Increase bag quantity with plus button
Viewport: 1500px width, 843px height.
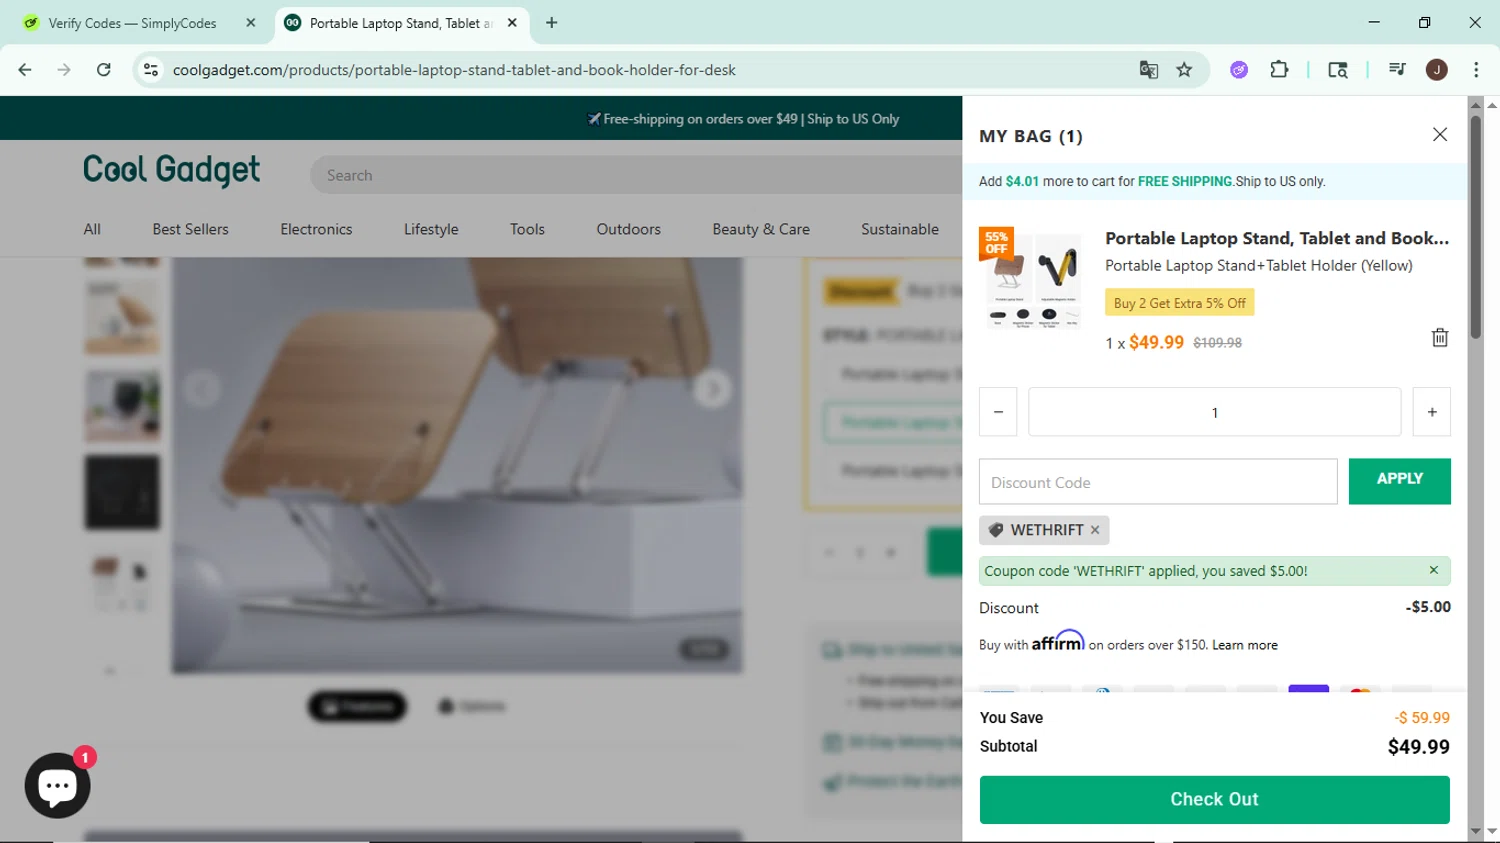[1432, 412]
